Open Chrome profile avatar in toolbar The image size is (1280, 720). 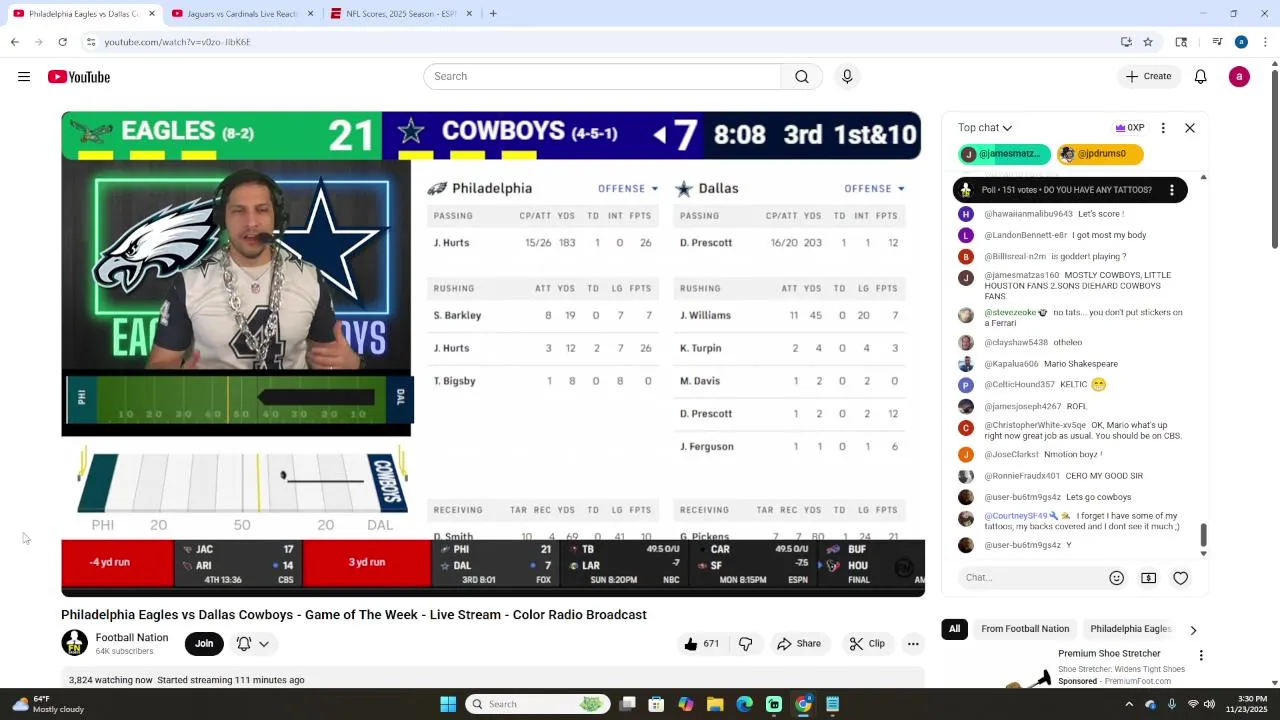point(1241,42)
